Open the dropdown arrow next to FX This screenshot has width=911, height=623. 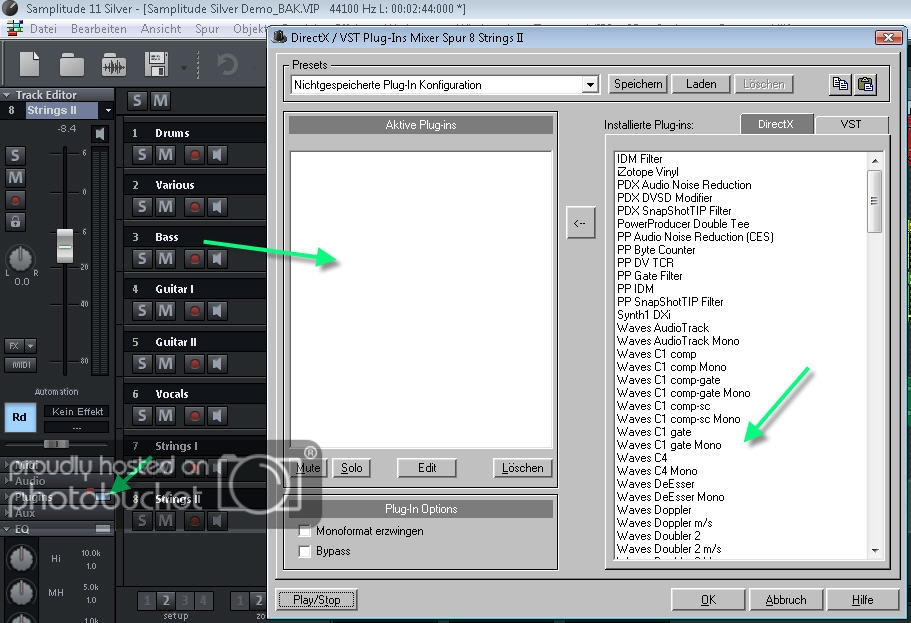(x=31, y=346)
